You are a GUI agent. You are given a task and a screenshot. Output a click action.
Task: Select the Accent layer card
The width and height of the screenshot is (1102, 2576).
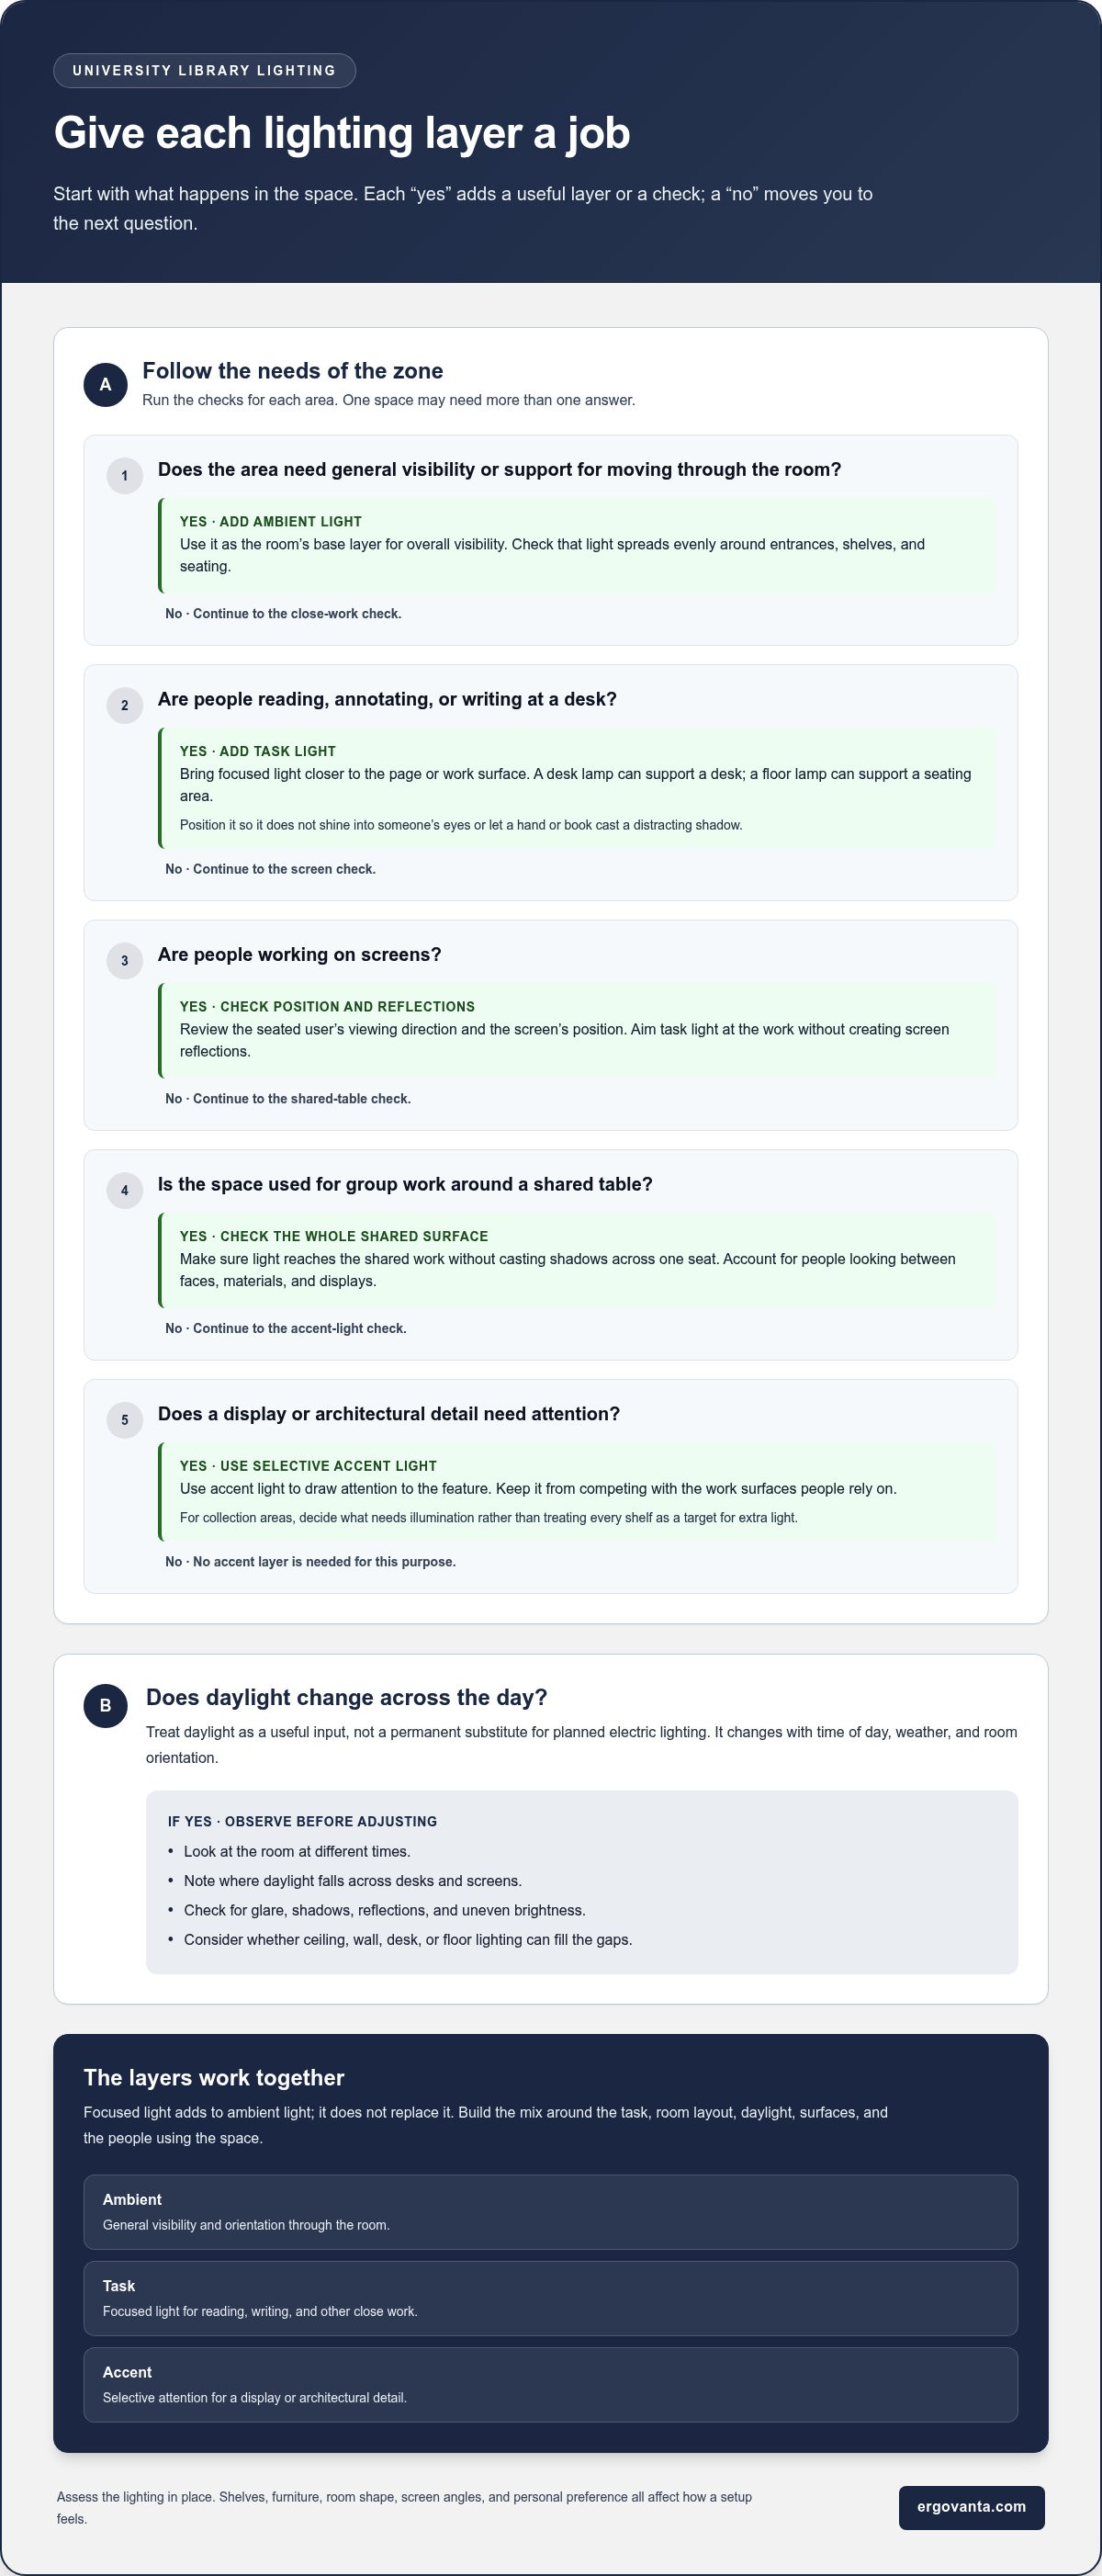(x=550, y=2384)
